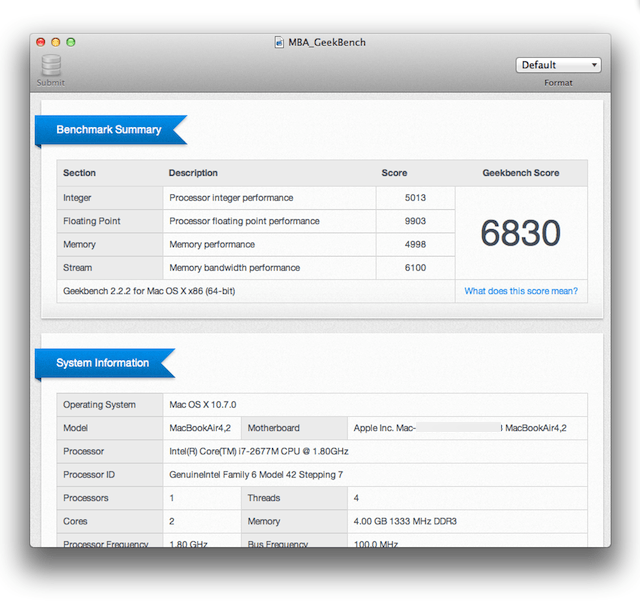Click the Floating Point score 9903

tap(416, 221)
